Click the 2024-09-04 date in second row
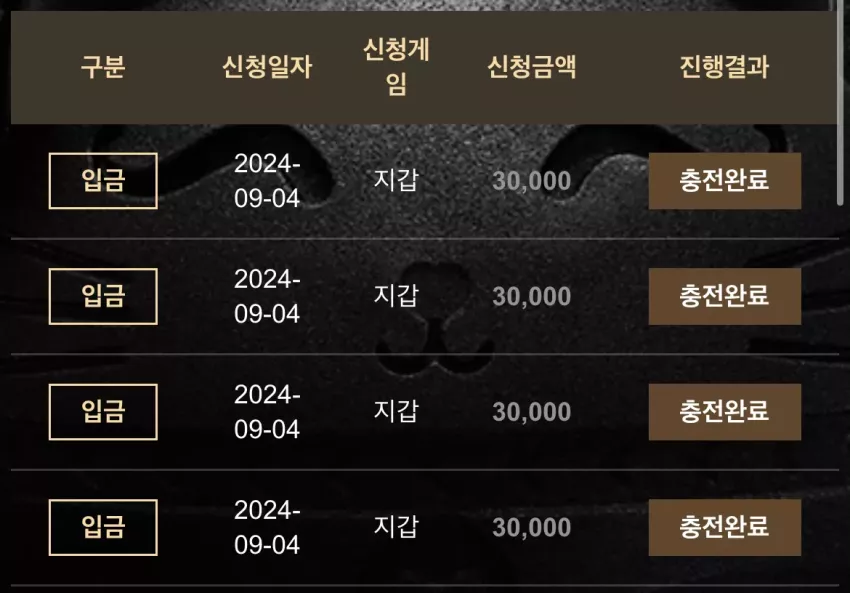The height and width of the screenshot is (593, 850). 267,296
